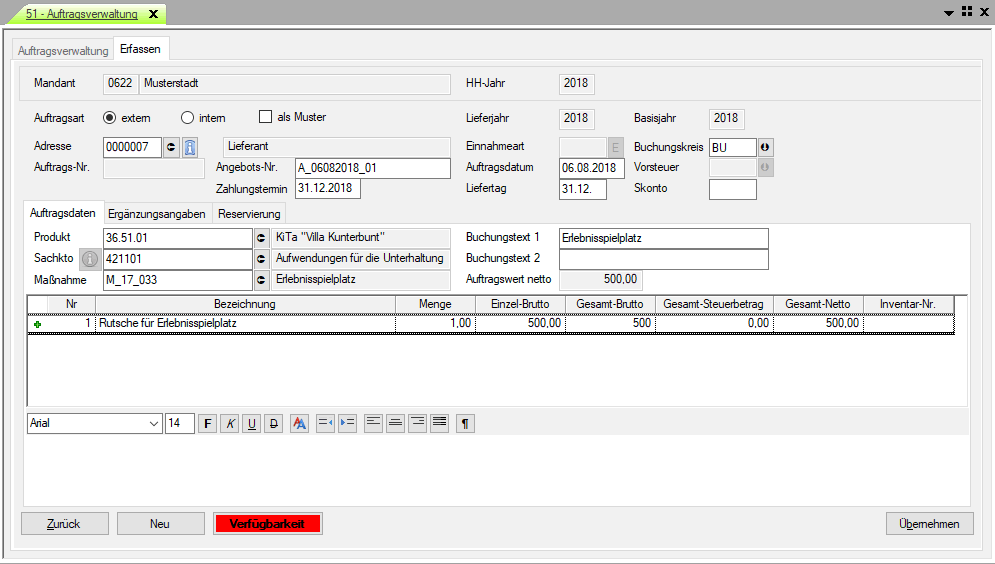
Task: Show paragraph marks with pilcrow icon
Action: click(465, 423)
